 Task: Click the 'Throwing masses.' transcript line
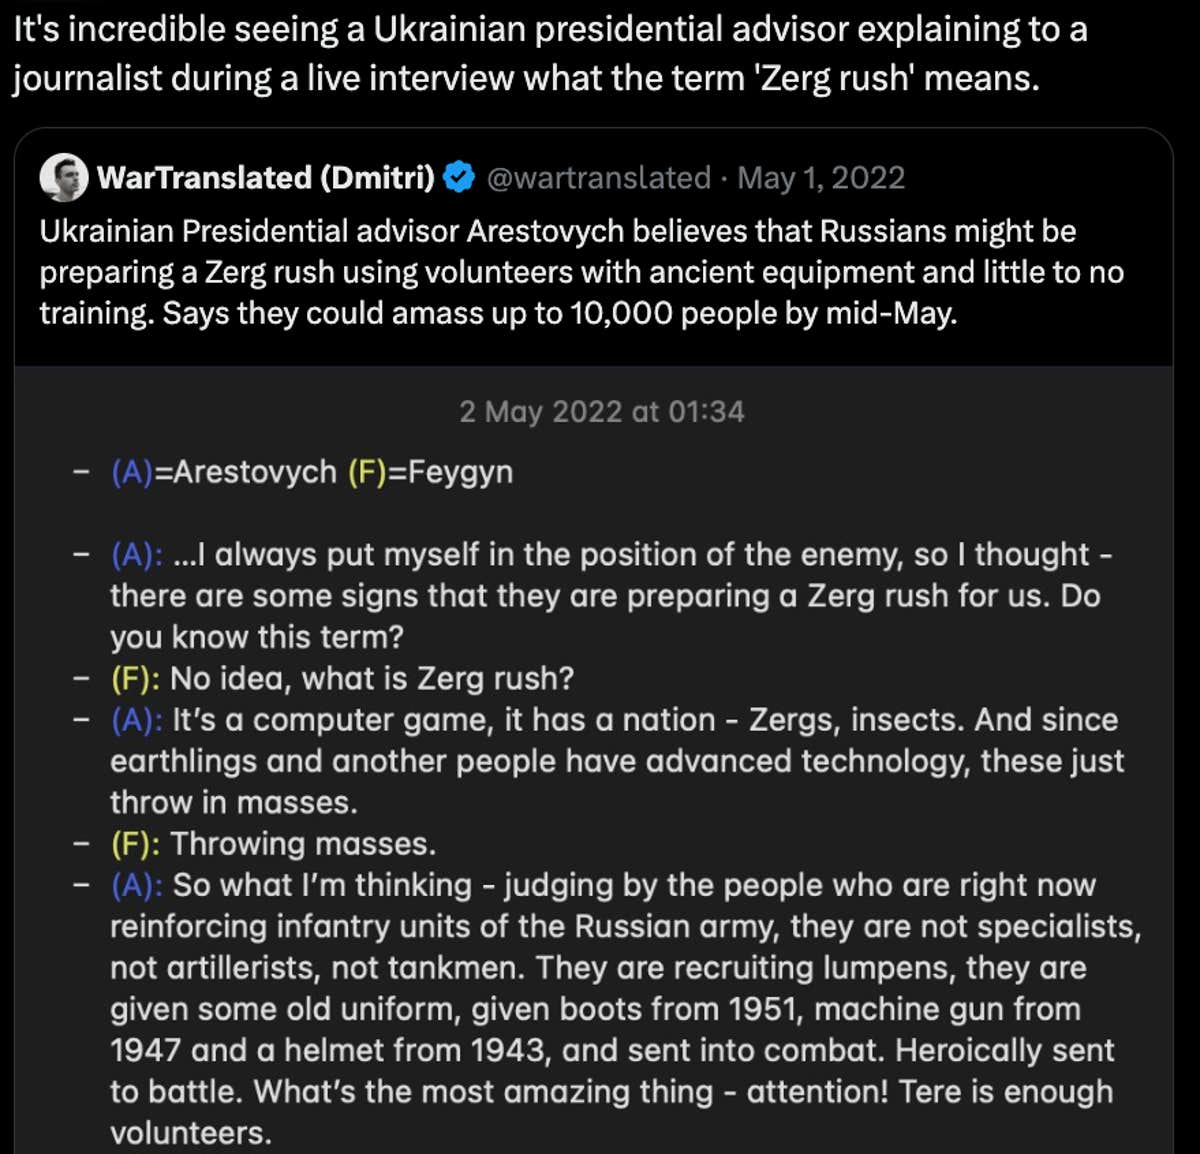(303, 844)
